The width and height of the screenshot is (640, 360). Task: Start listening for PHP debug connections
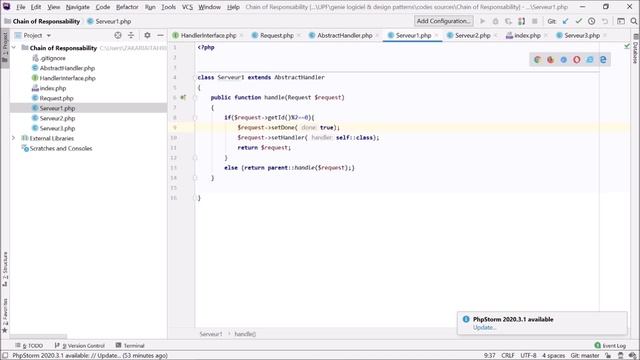522,21
